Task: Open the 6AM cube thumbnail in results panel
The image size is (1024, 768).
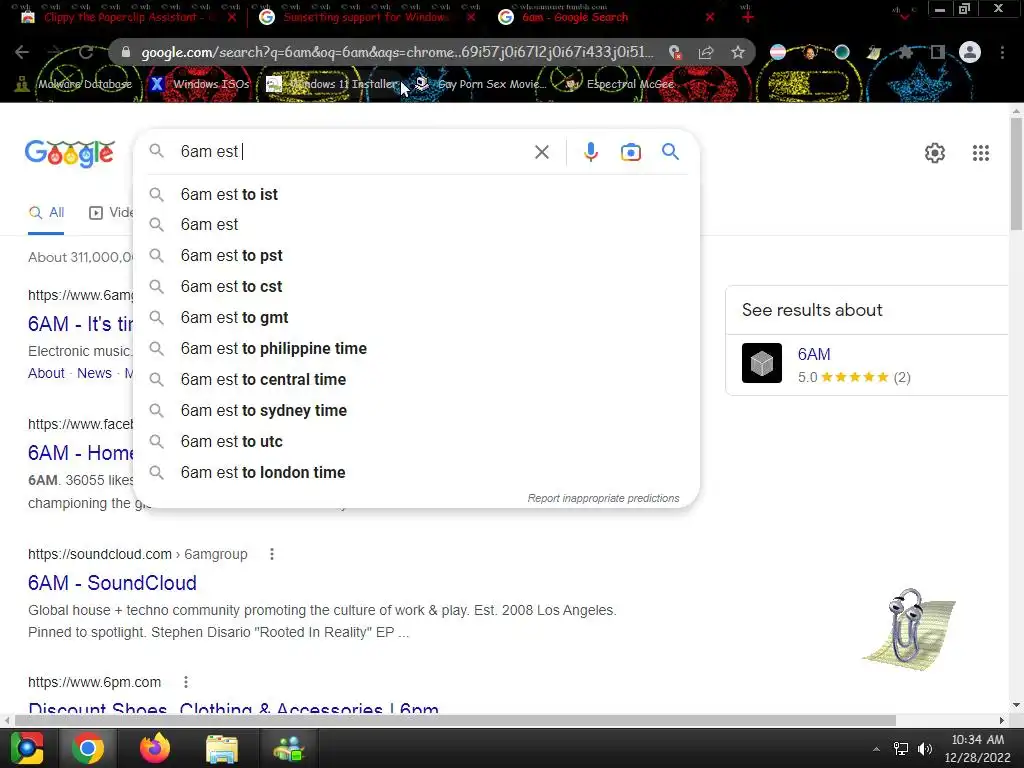Action: pyautogui.click(x=761, y=363)
